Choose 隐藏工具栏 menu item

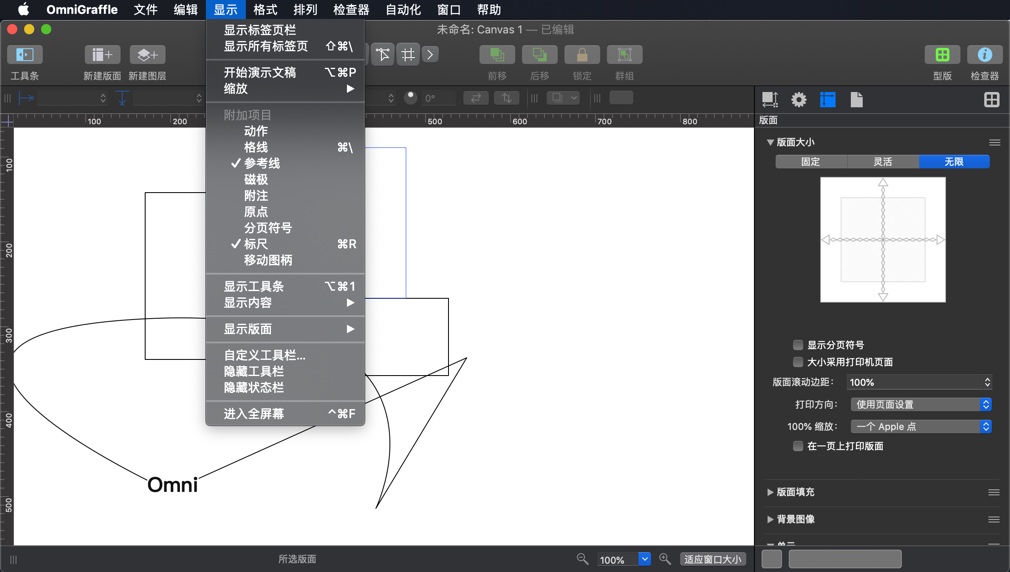(x=285, y=372)
